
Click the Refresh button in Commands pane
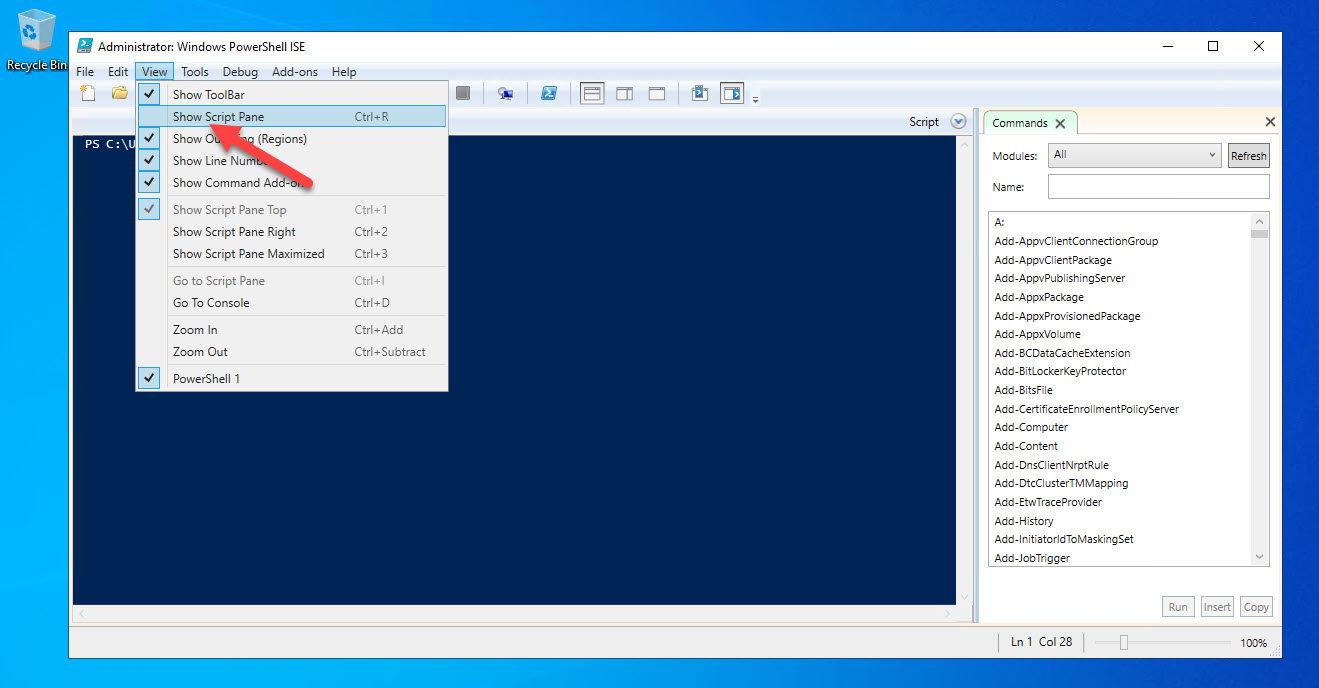pos(1248,156)
